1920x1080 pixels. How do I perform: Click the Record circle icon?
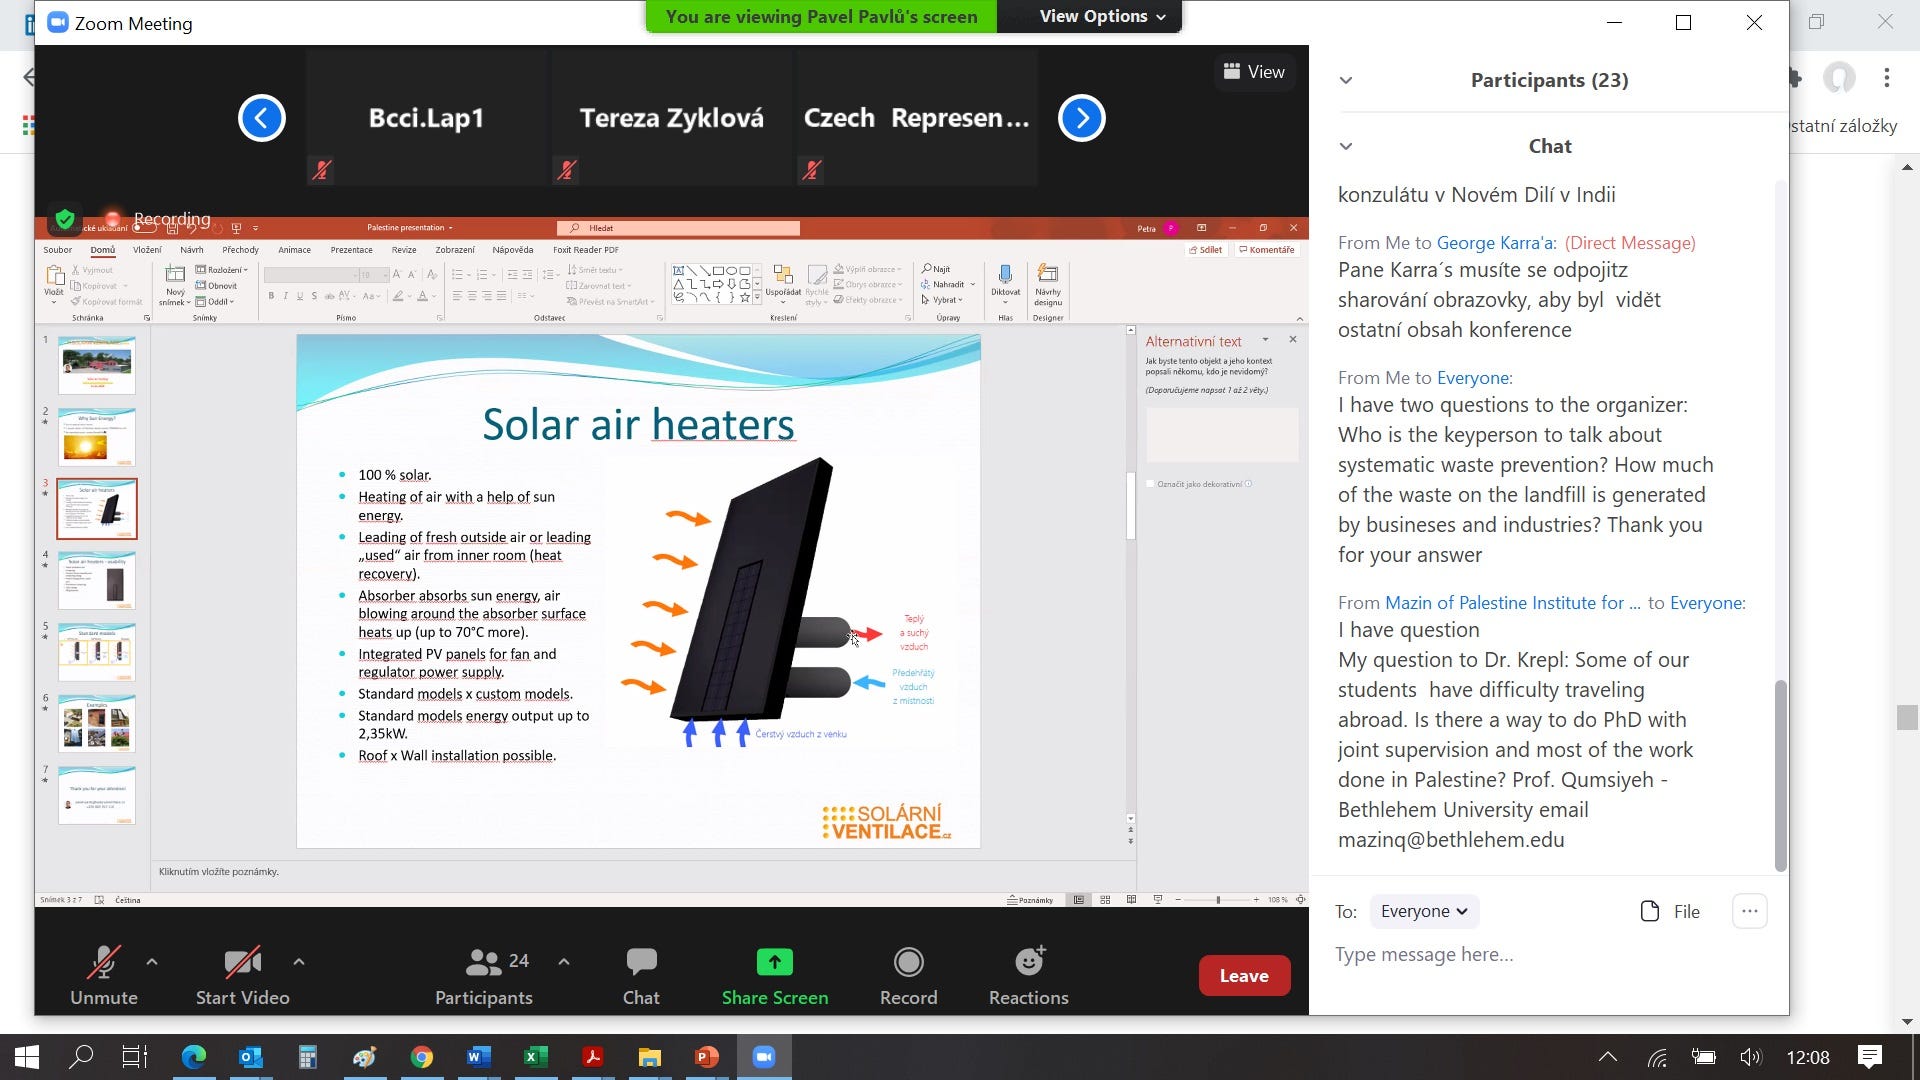908,962
